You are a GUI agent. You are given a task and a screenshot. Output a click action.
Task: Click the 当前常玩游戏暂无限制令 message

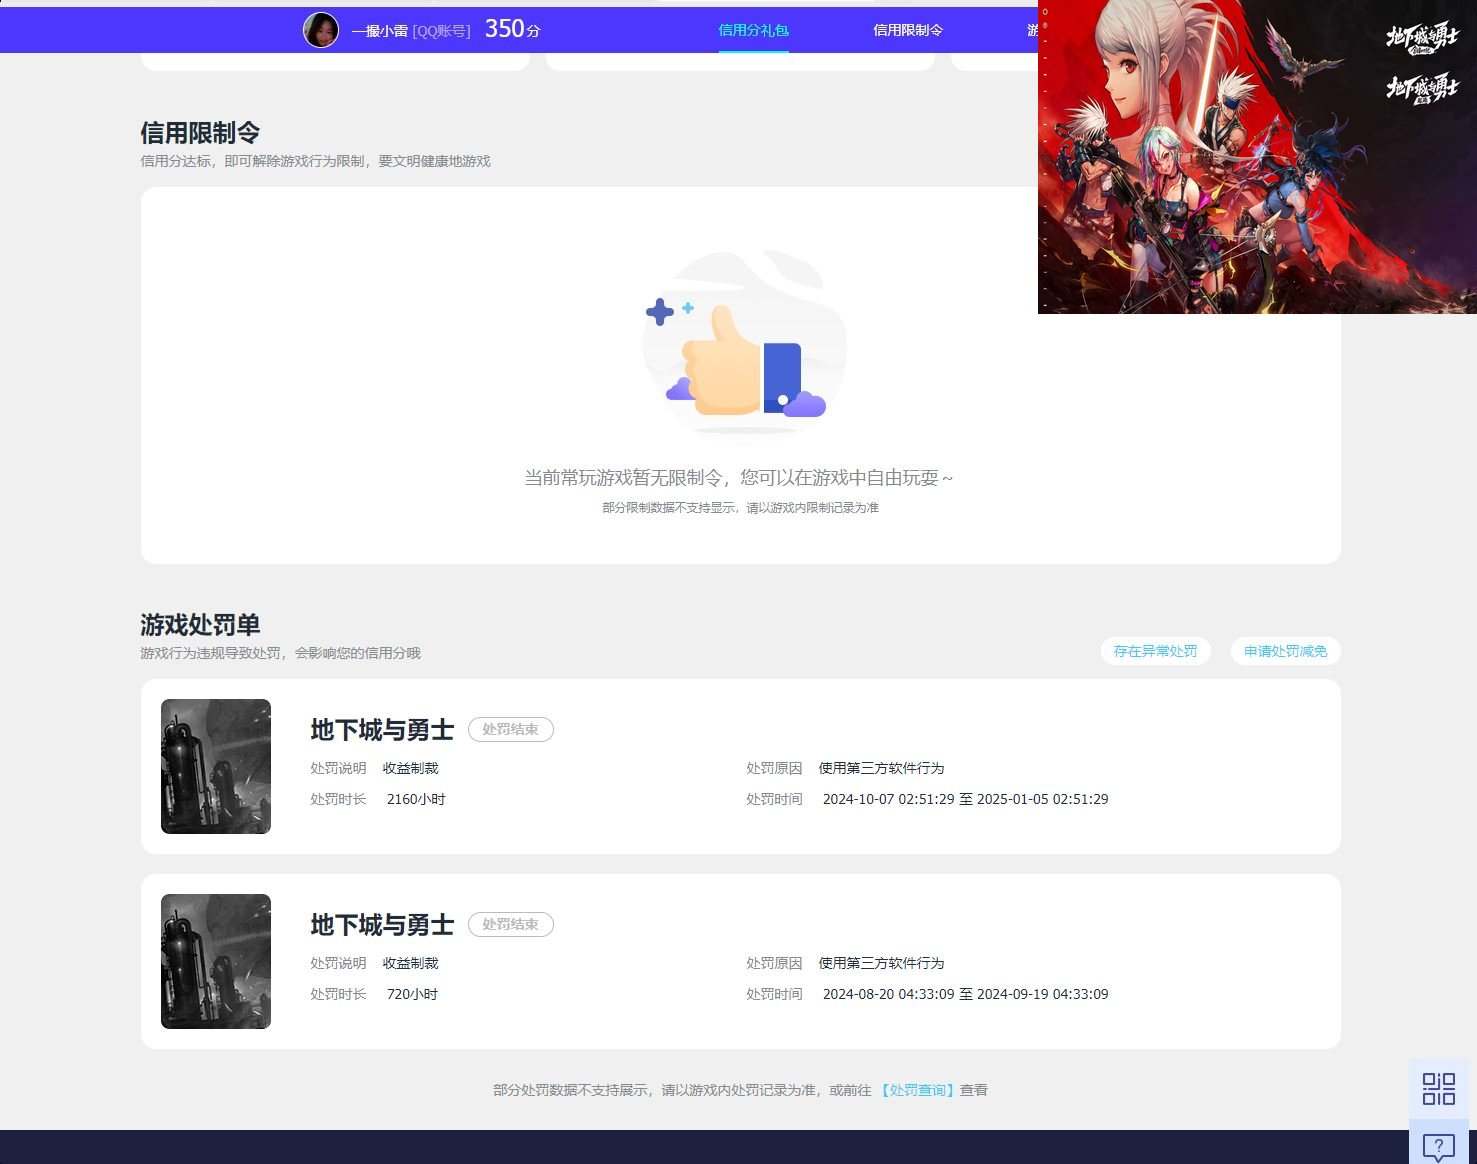[x=739, y=478]
